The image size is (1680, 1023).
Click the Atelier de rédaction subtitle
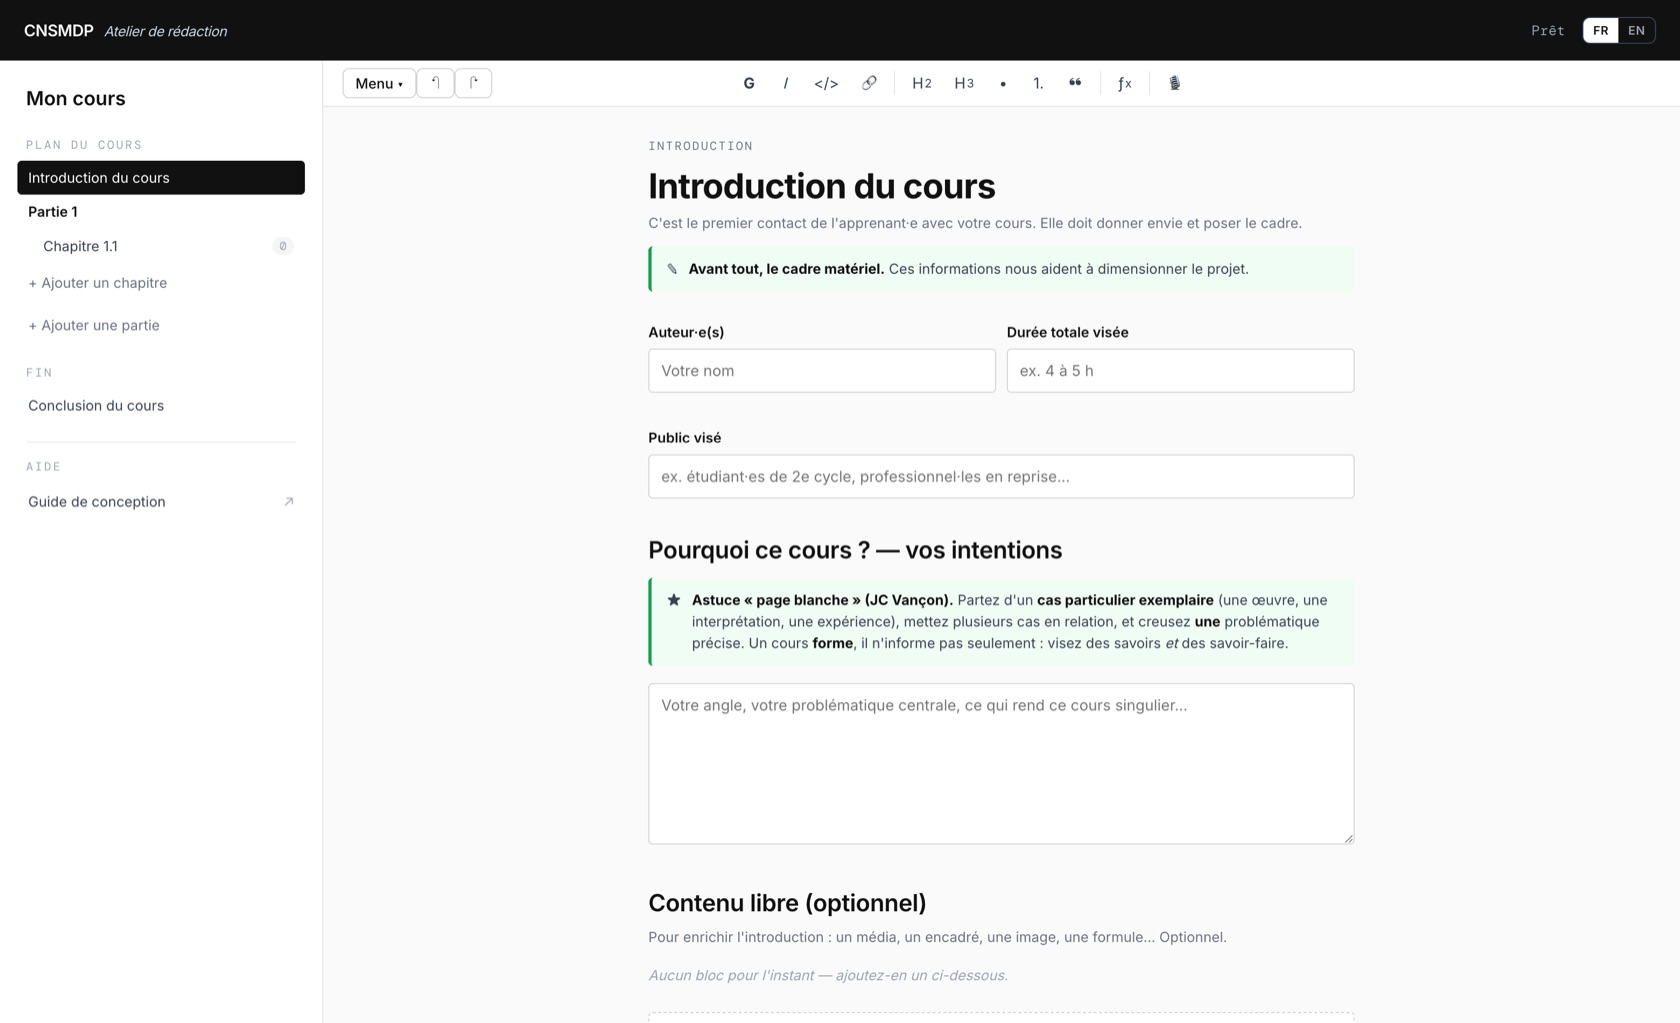[x=166, y=31]
